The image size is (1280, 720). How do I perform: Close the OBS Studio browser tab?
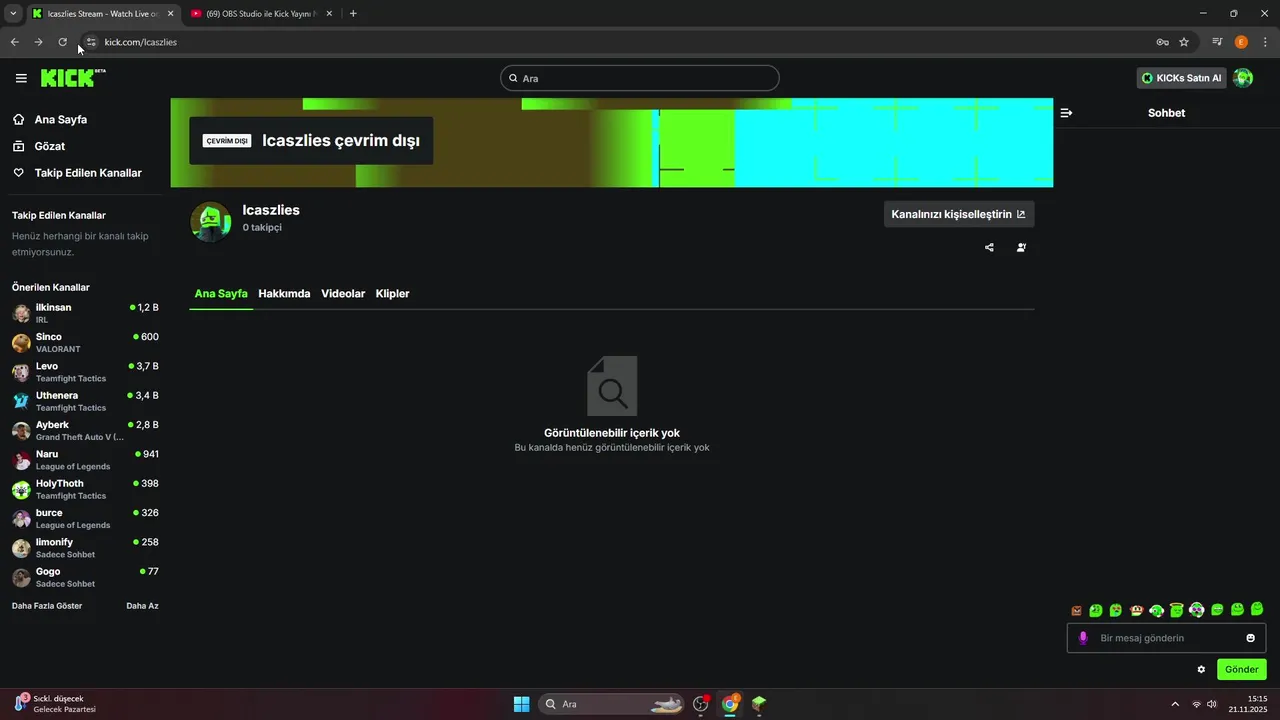(329, 13)
